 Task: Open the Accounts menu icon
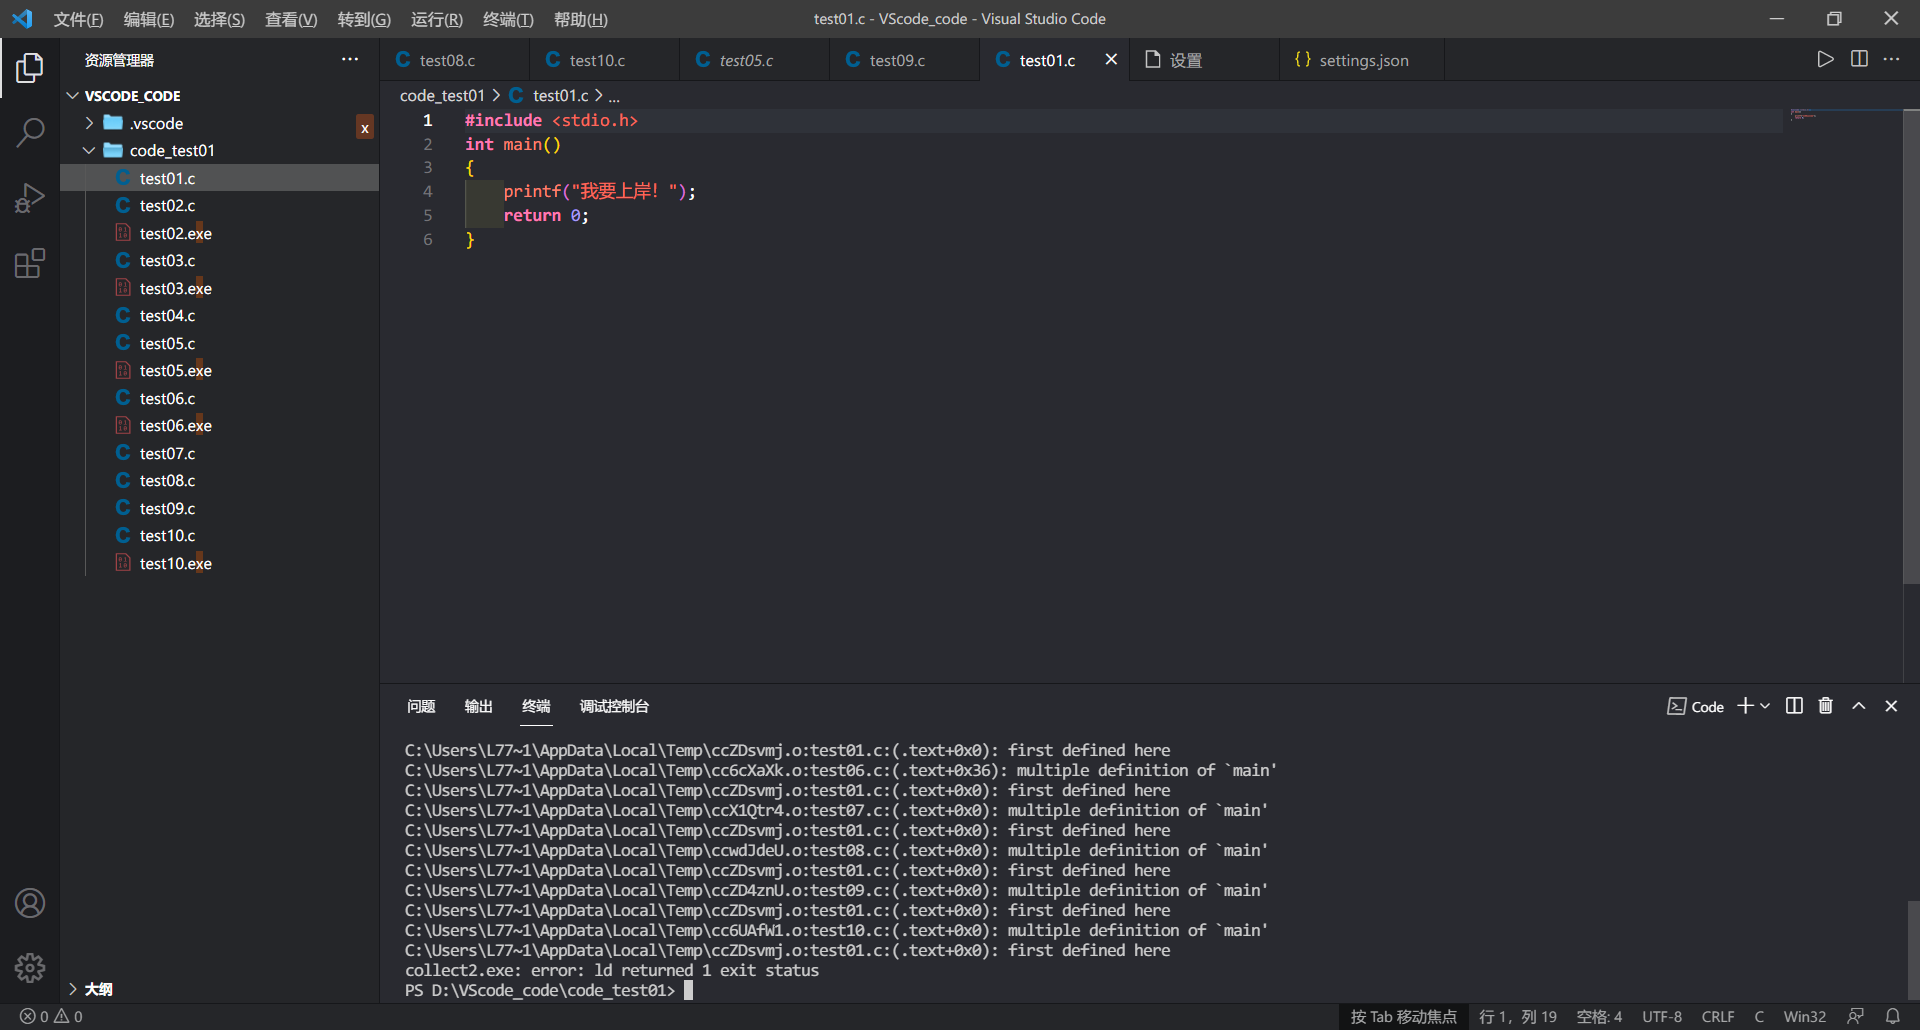click(x=30, y=904)
